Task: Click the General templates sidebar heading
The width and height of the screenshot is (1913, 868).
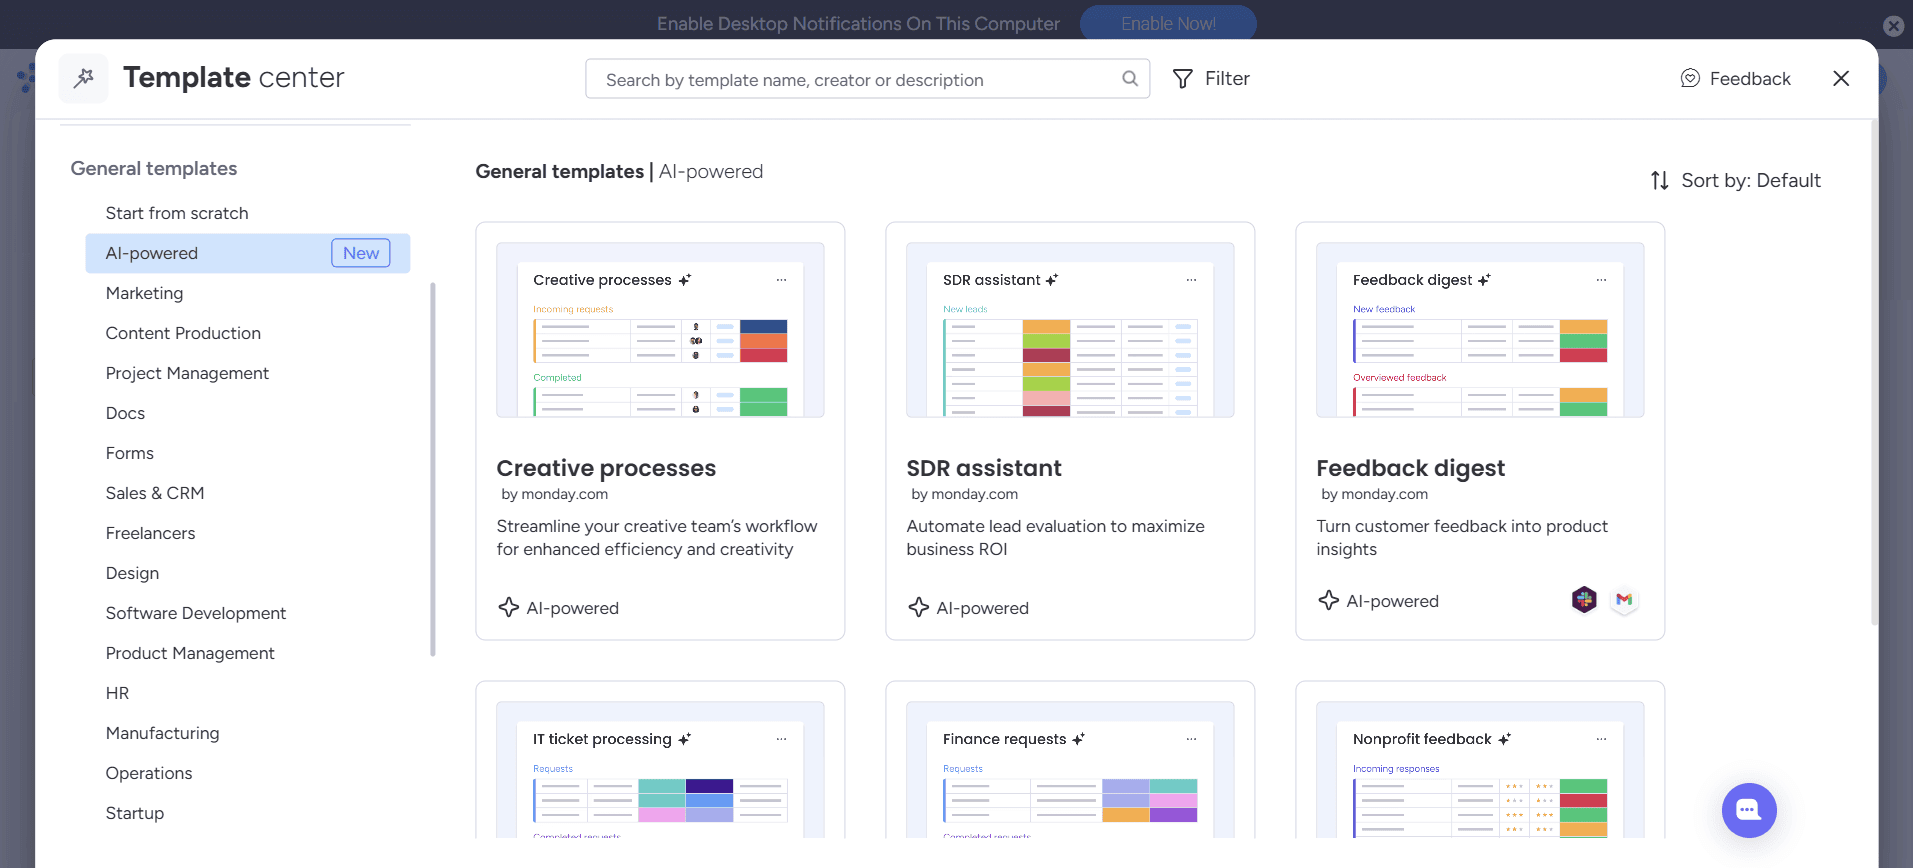Action: coord(154,168)
